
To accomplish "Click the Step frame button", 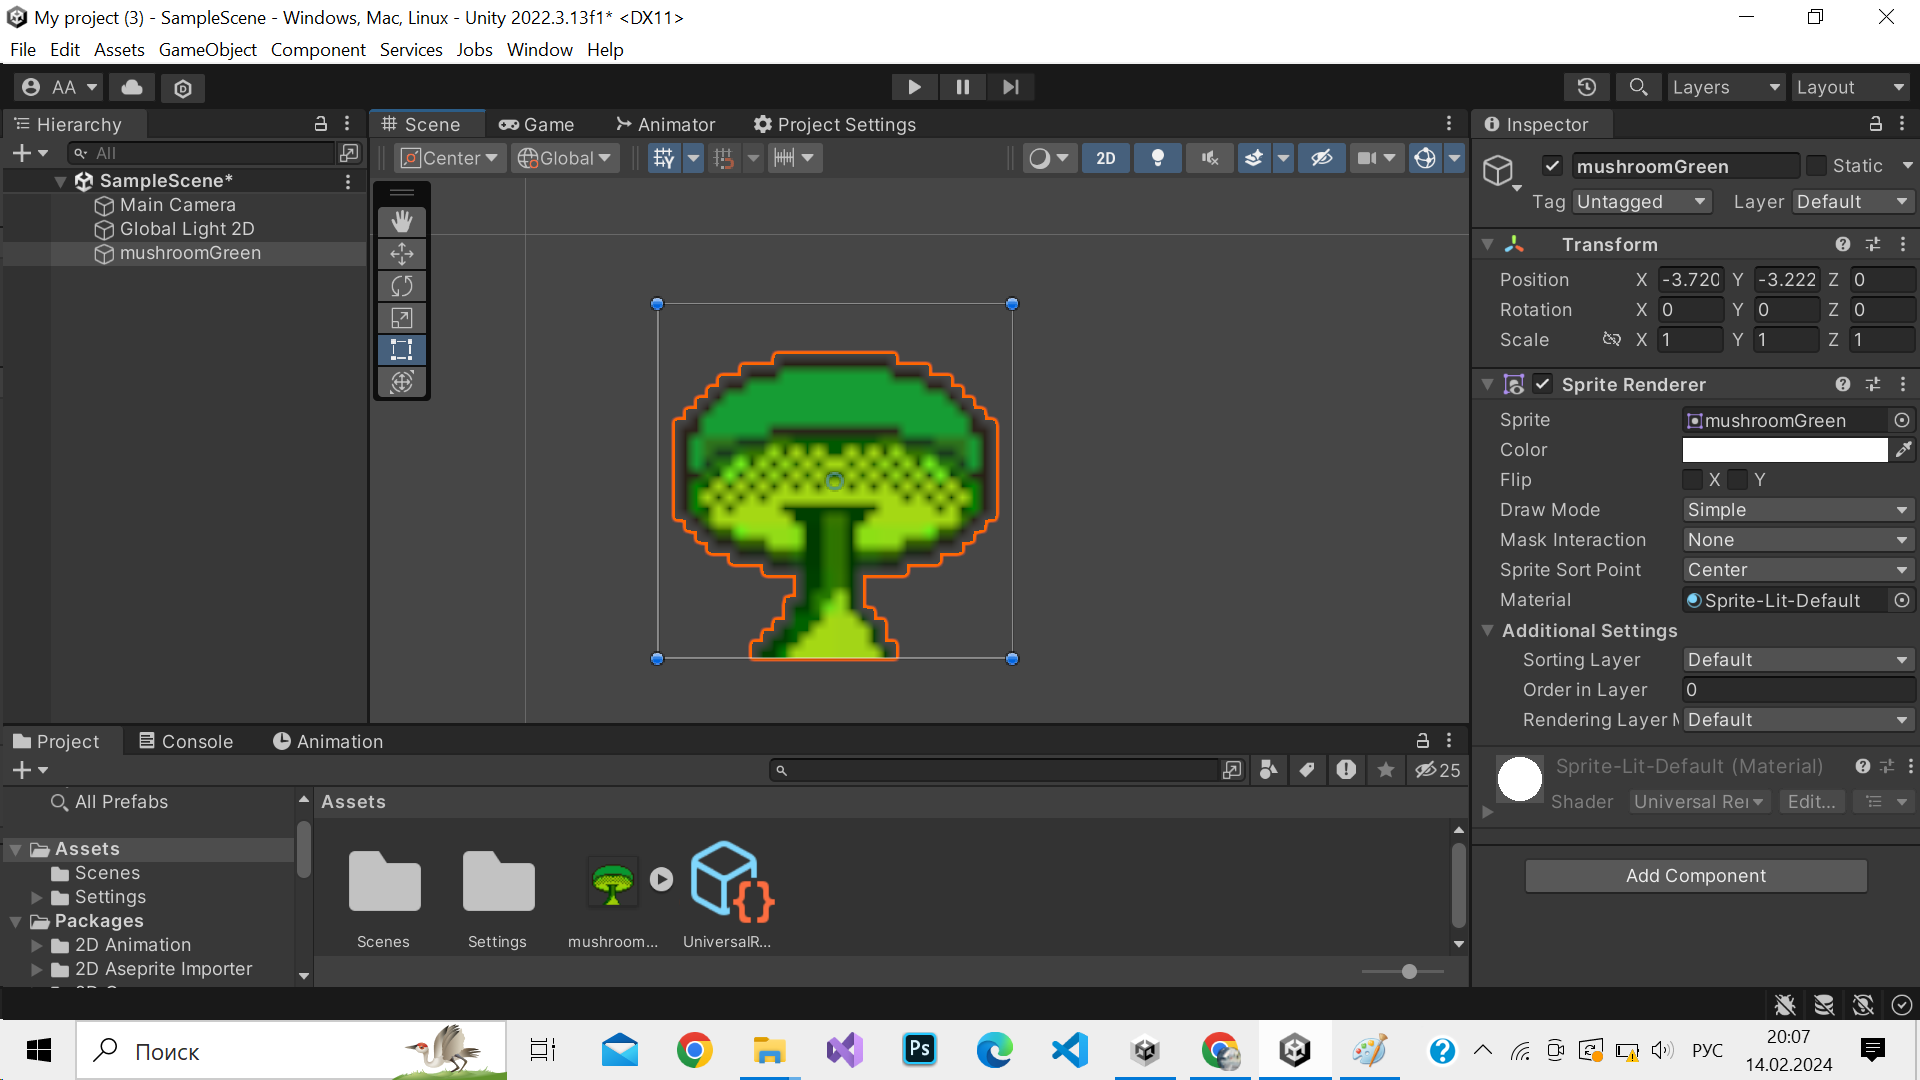I will click(1010, 87).
